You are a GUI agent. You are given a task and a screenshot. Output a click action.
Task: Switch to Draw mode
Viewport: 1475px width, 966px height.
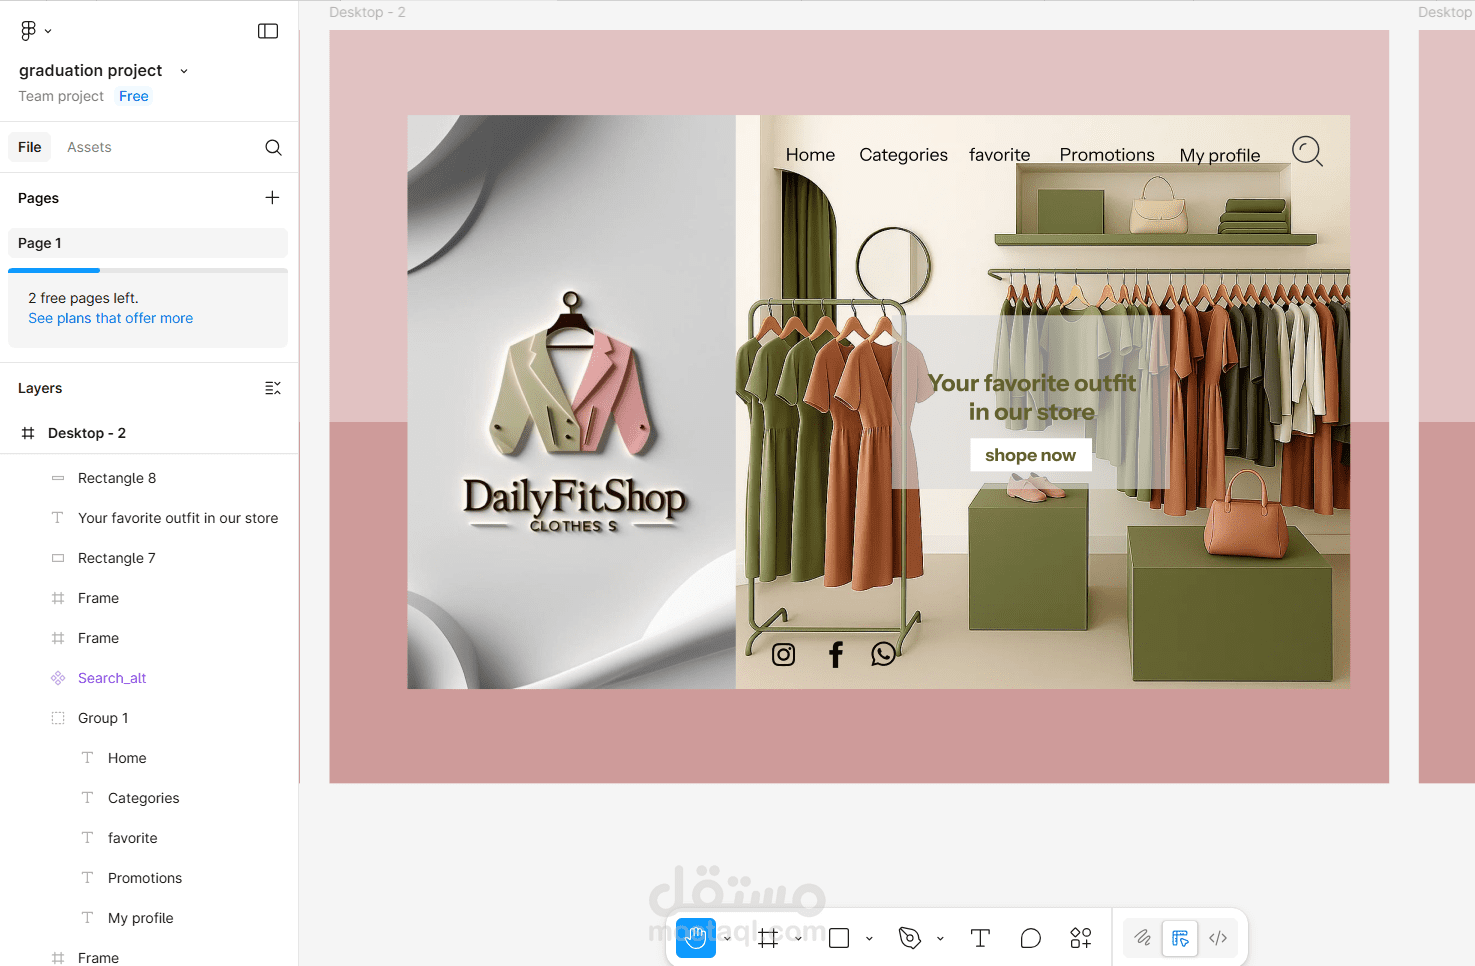click(x=1143, y=938)
